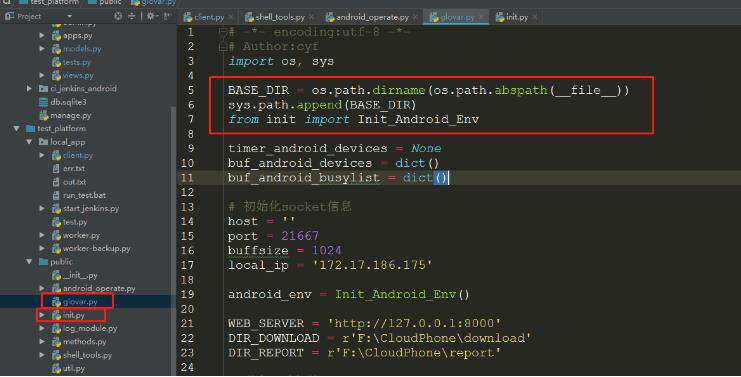Select run_test.bat in the project tree
The width and height of the screenshot is (741, 377).
pyautogui.click(x=84, y=195)
